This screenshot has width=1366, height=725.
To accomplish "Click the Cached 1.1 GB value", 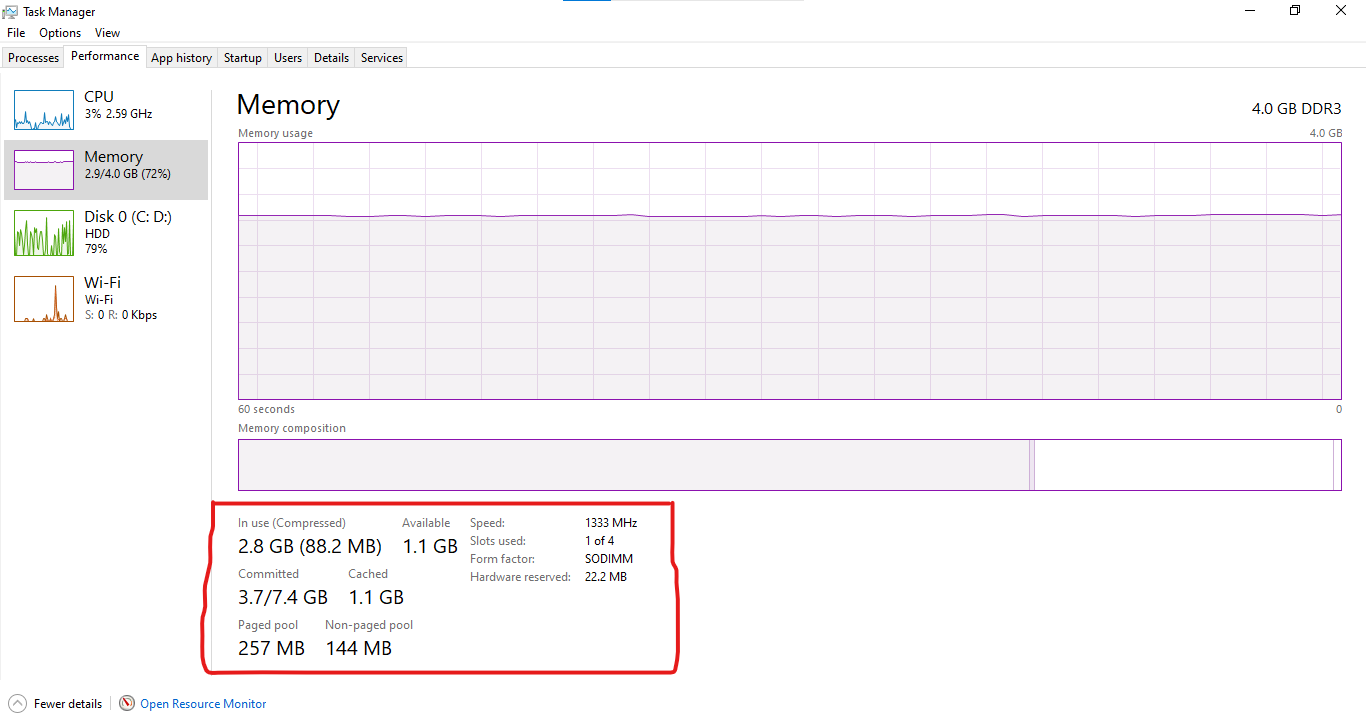I will (376, 598).
